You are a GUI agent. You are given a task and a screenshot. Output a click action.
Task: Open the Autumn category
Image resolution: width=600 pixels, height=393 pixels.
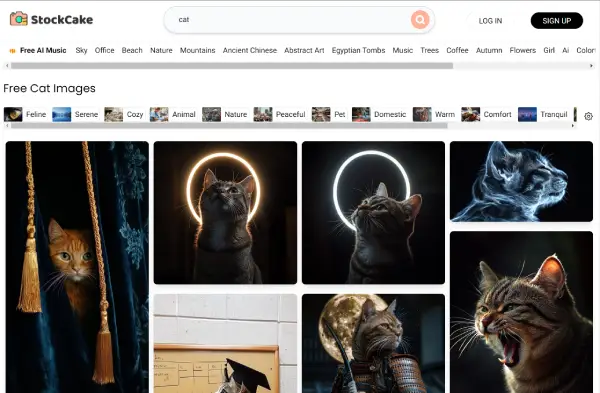(x=489, y=51)
